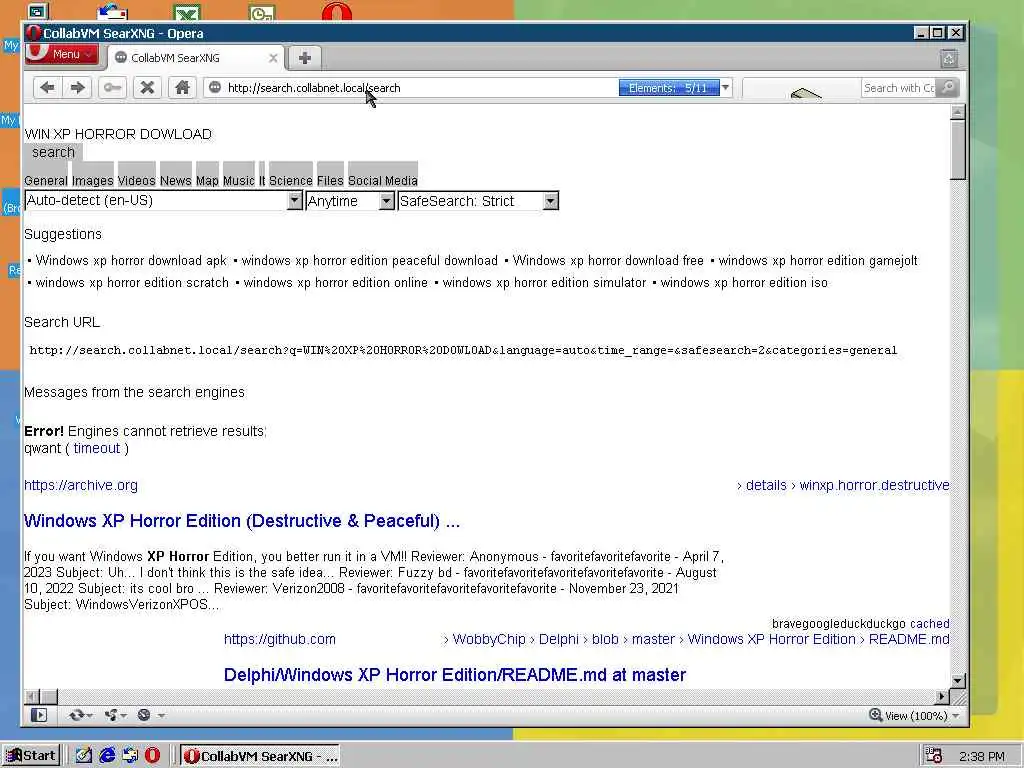
Task: Open Opera Unite status bar icon
Action: (111, 715)
